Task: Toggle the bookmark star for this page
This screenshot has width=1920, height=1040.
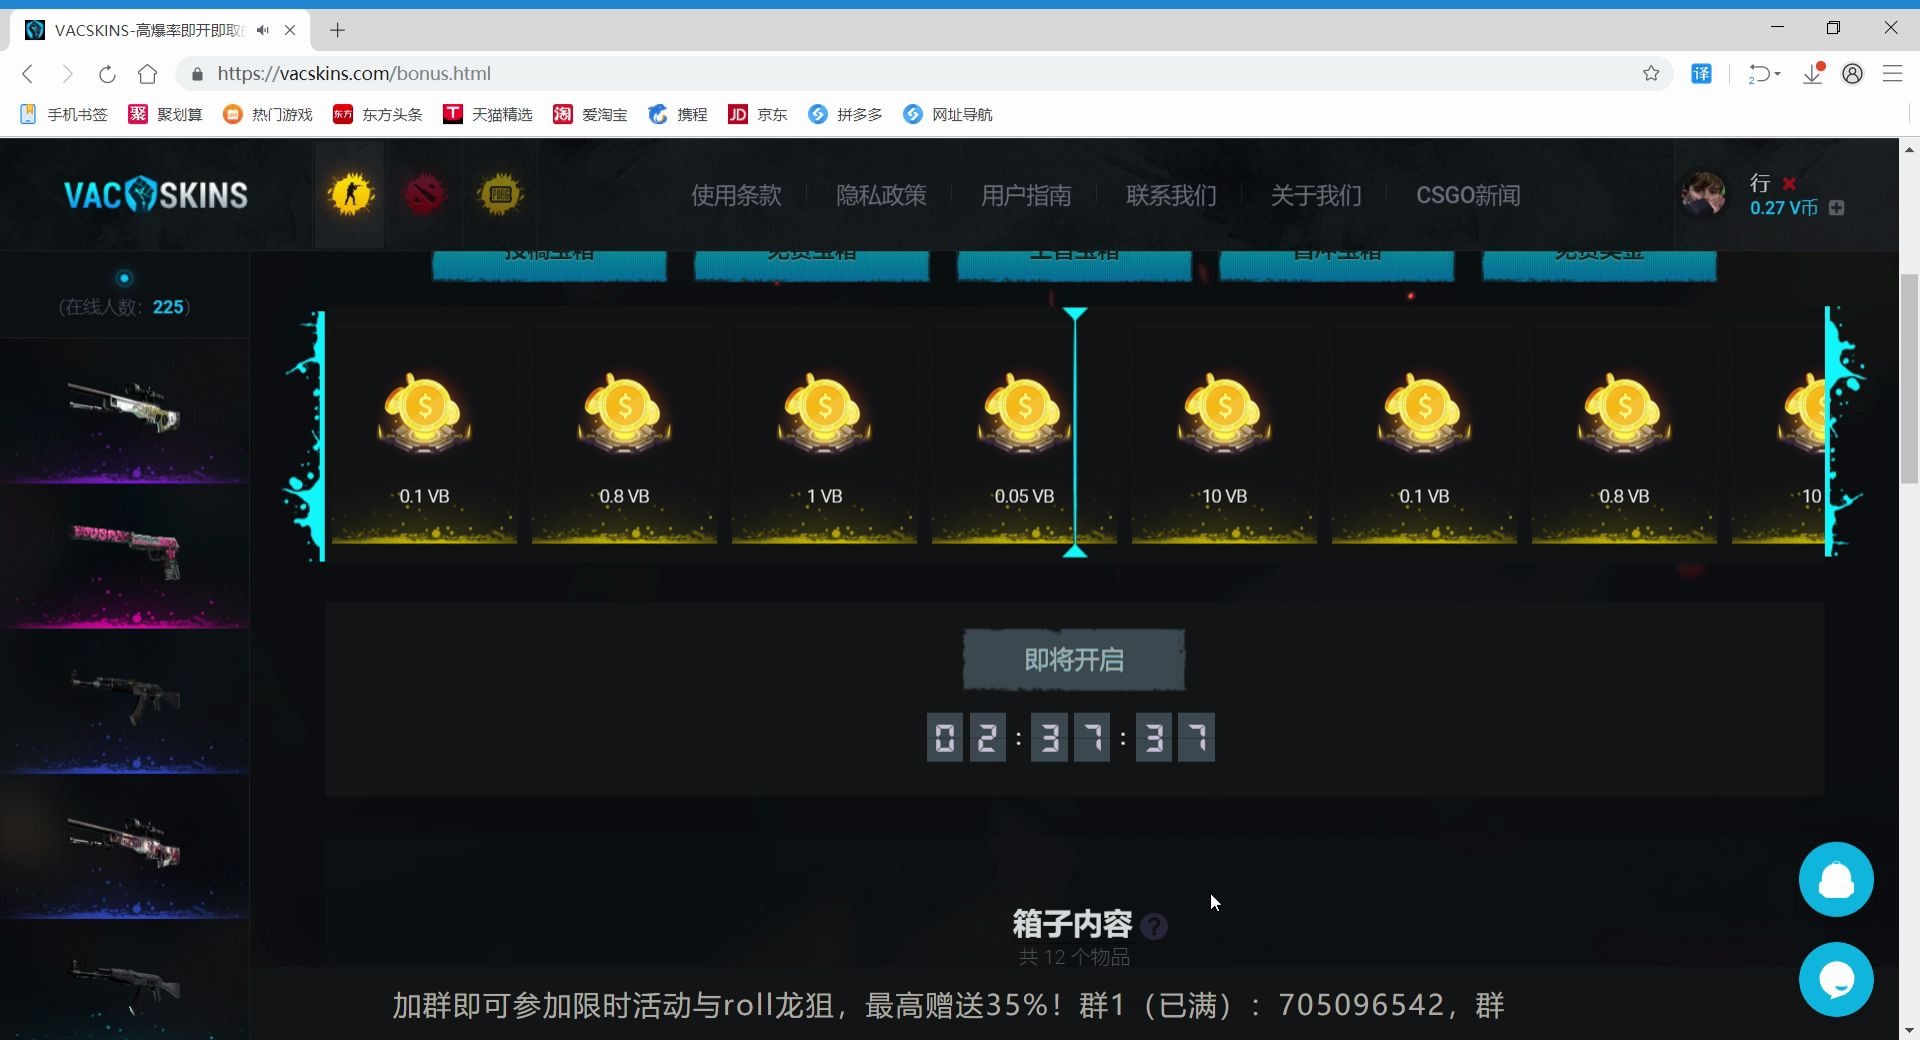Action: coord(1651,74)
